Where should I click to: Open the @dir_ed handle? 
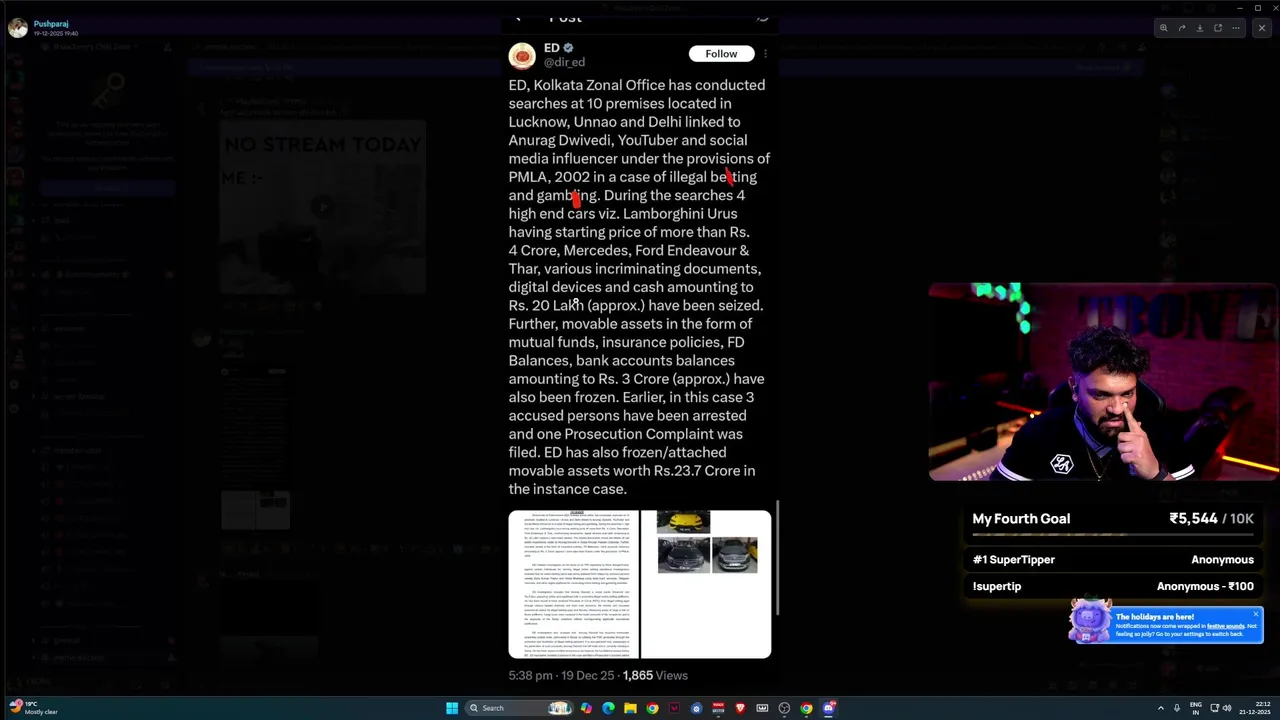[x=564, y=62]
